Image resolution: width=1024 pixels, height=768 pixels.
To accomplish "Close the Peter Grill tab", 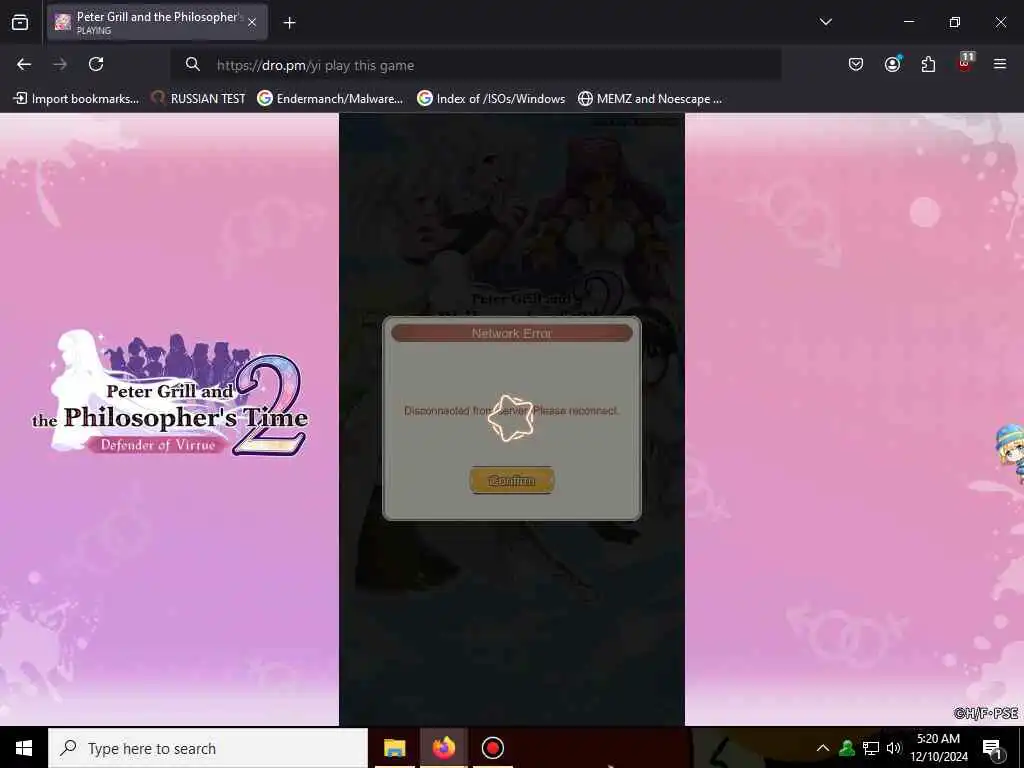I will coord(252,22).
